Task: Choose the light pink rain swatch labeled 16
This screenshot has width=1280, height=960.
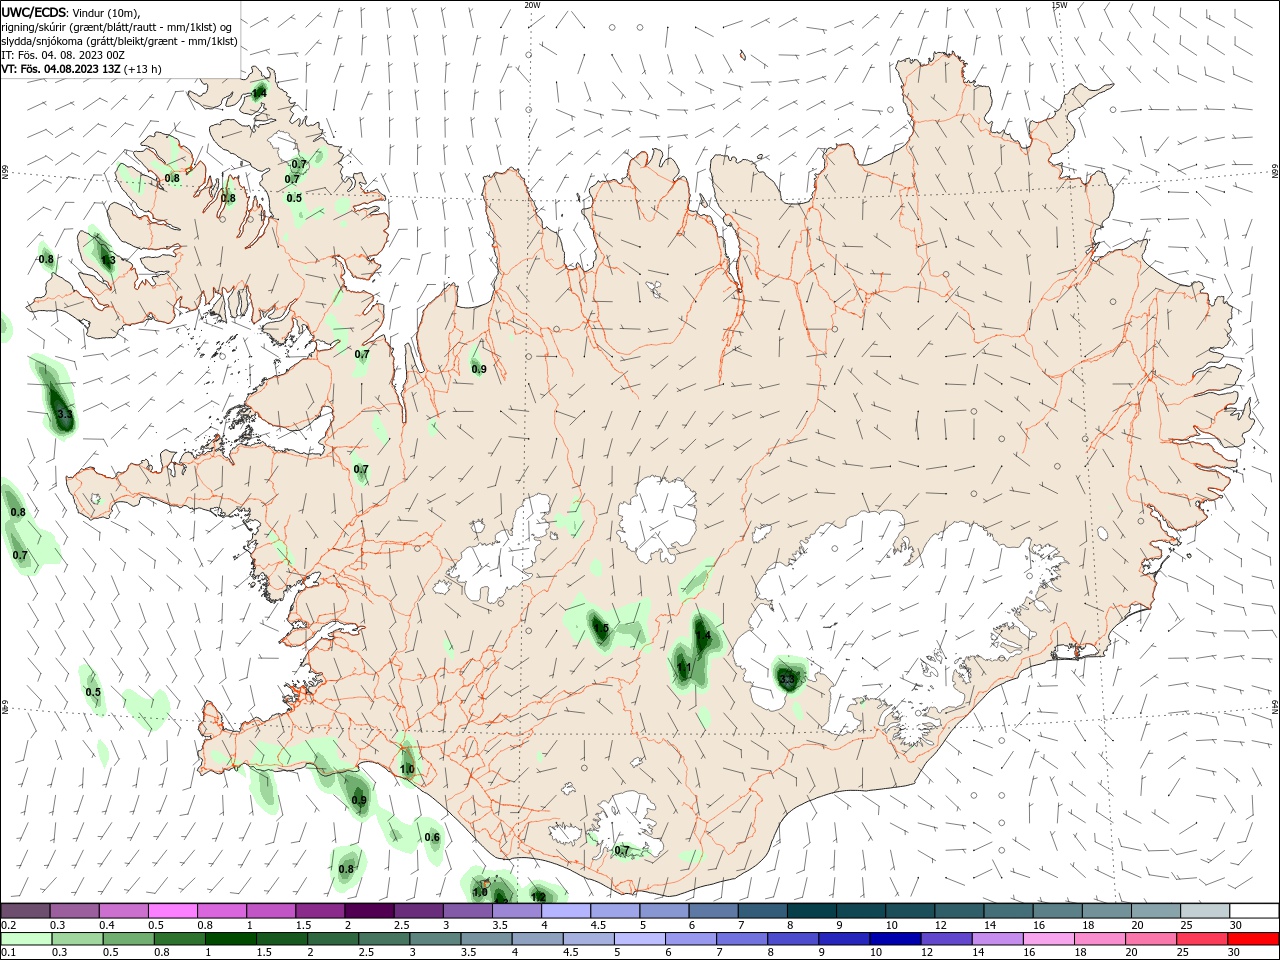Action: click(1047, 939)
